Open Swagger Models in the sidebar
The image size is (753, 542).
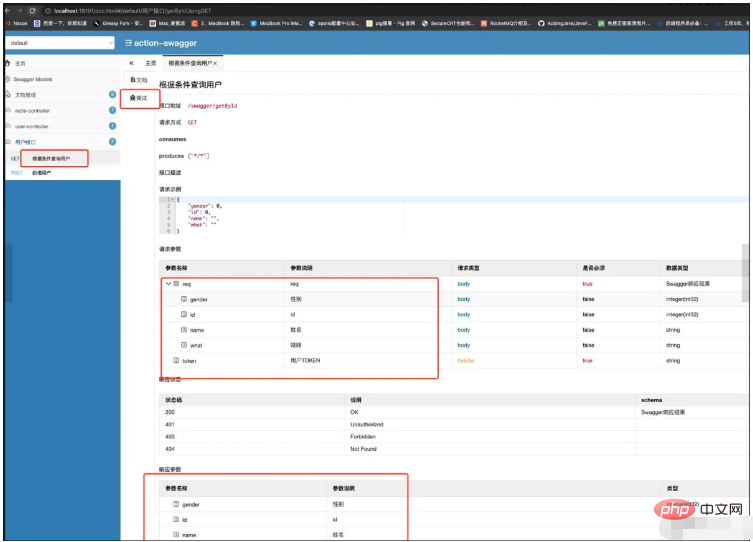coord(33,79)
